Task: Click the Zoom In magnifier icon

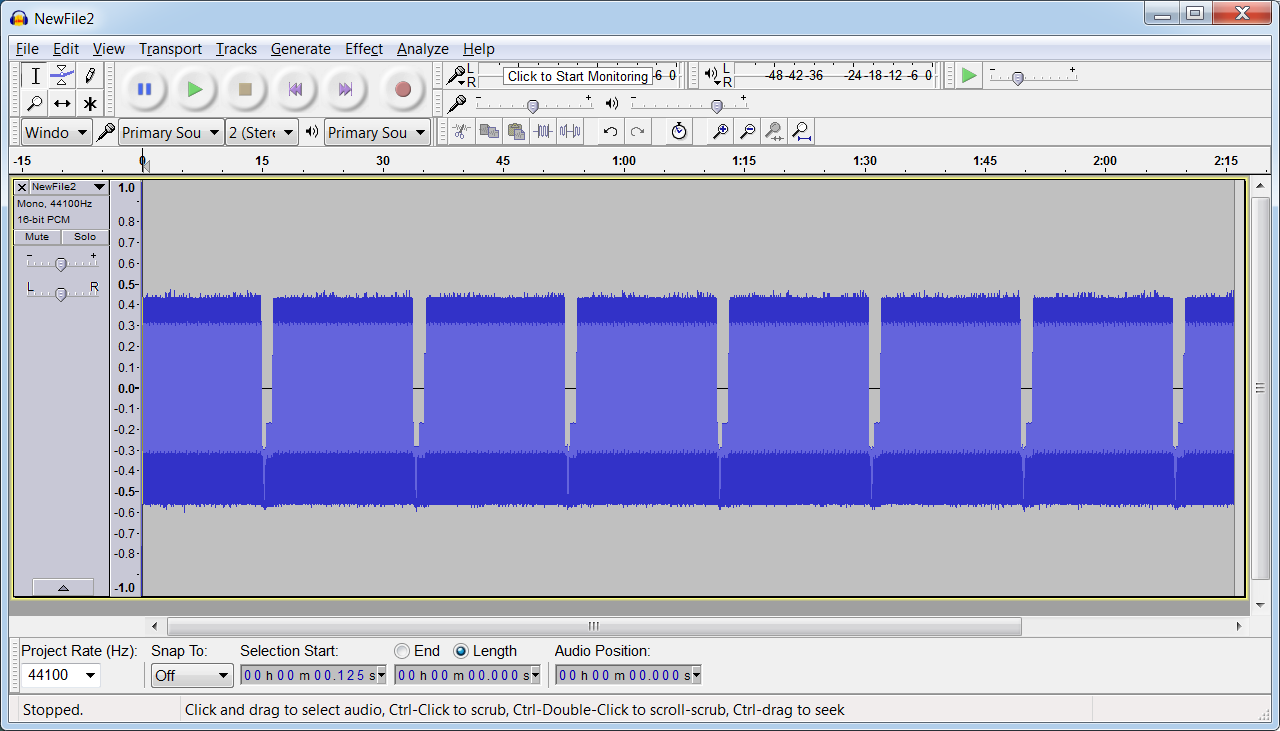Action: (x=719, y=131)
